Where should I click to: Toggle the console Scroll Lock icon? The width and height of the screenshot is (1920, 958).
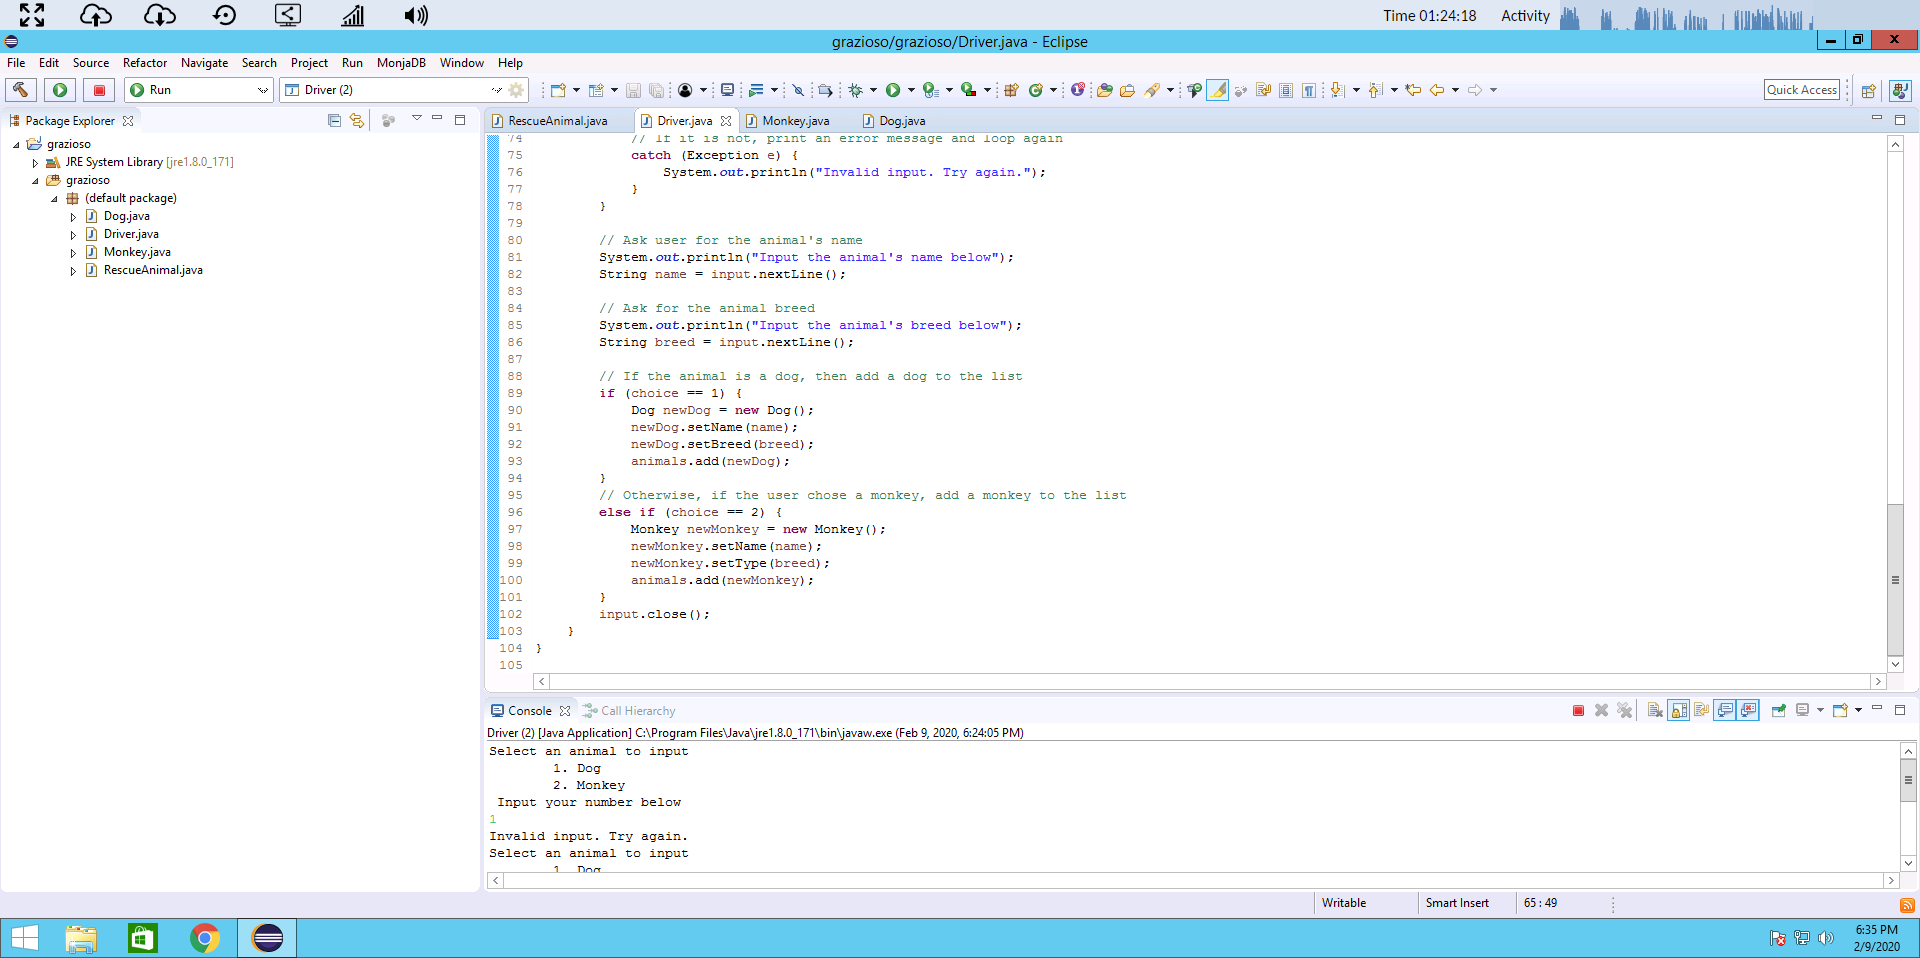click(1679, 711)
